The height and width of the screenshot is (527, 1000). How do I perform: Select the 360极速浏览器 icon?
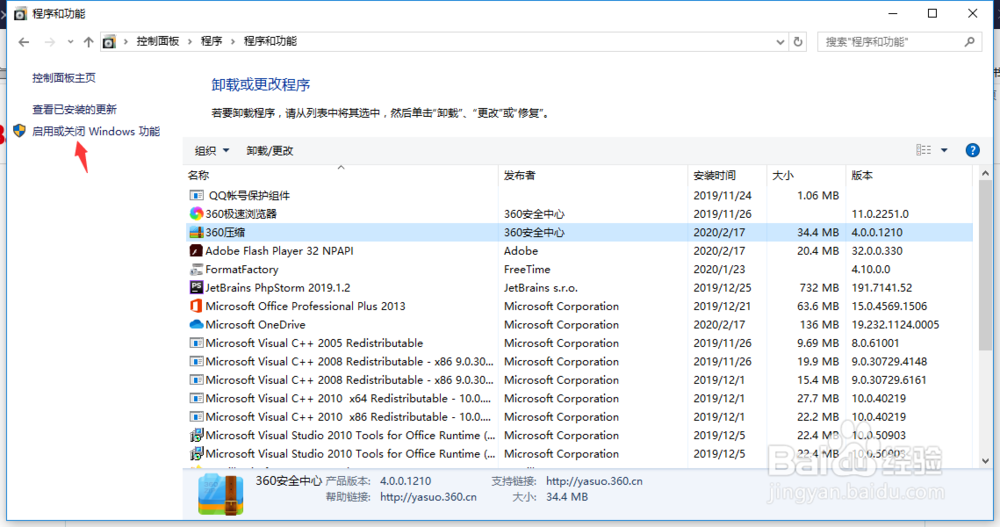coord(196,214)
